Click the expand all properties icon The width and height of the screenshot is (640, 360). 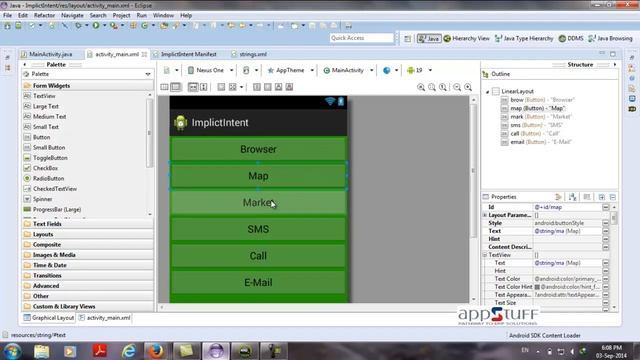pyautogui.click(x=602, y=197)
